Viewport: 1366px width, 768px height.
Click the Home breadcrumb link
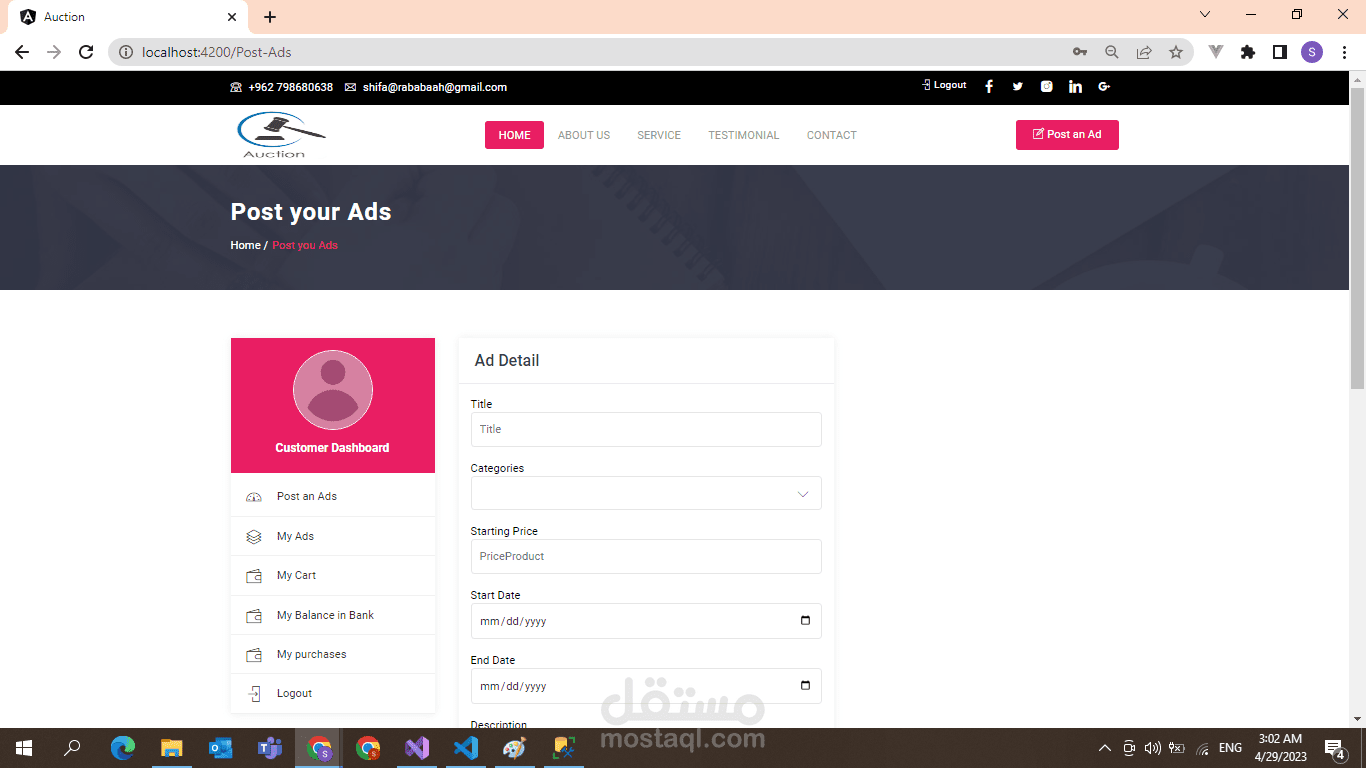[x=245, y=245]
